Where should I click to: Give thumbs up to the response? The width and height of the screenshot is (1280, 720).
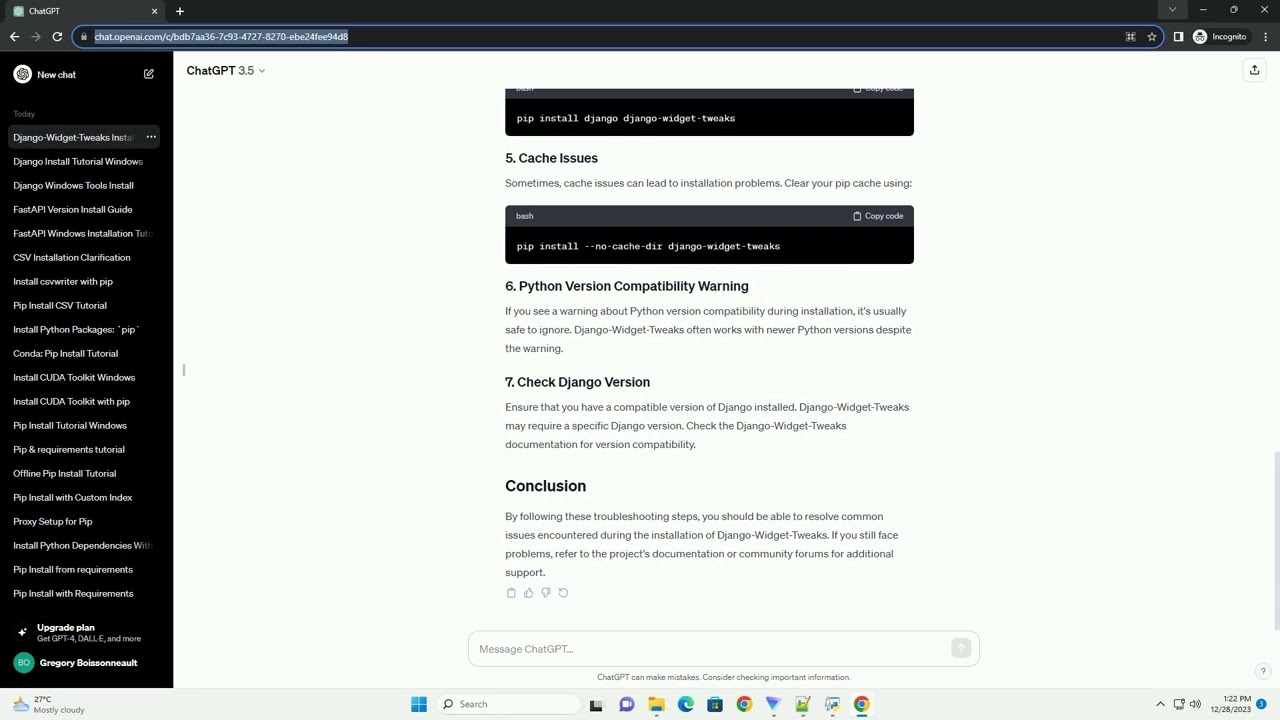point(528,593)
